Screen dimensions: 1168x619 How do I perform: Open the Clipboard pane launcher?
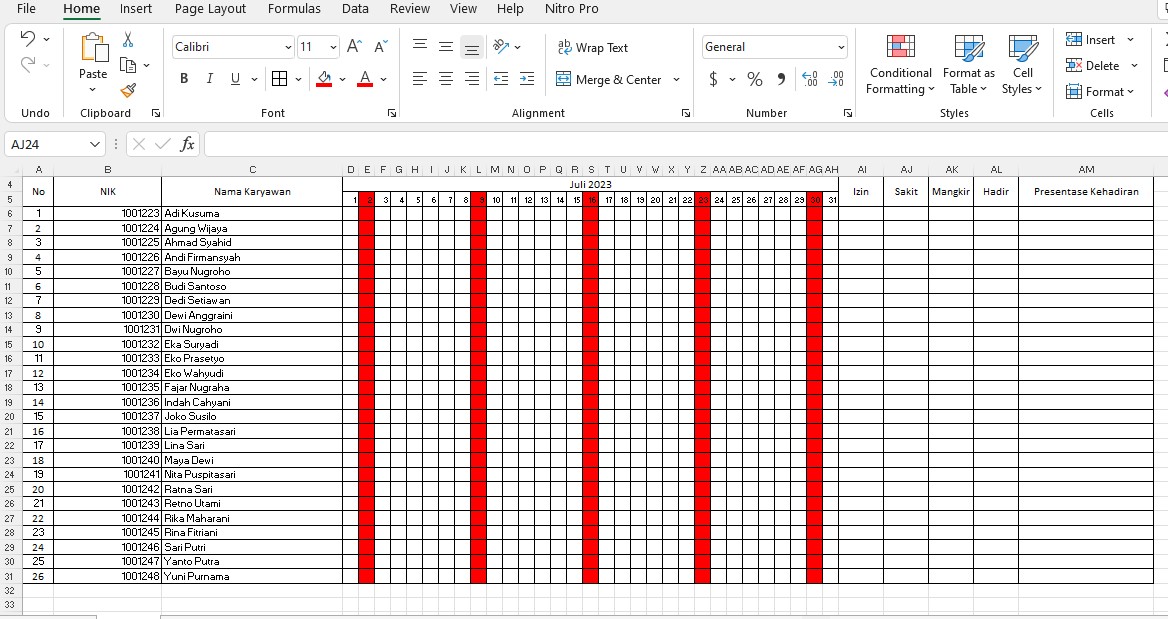coord(156,113)
